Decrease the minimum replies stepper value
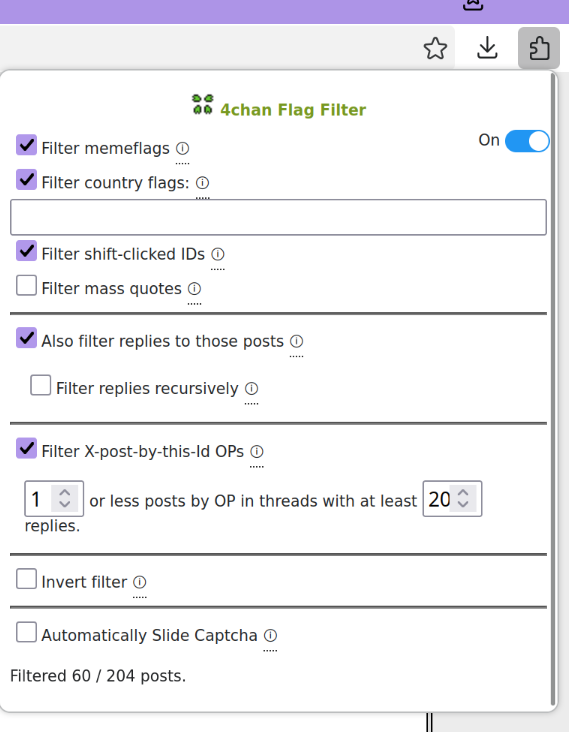The height and width of the screenshot is (732, 569). coord(463,504)
